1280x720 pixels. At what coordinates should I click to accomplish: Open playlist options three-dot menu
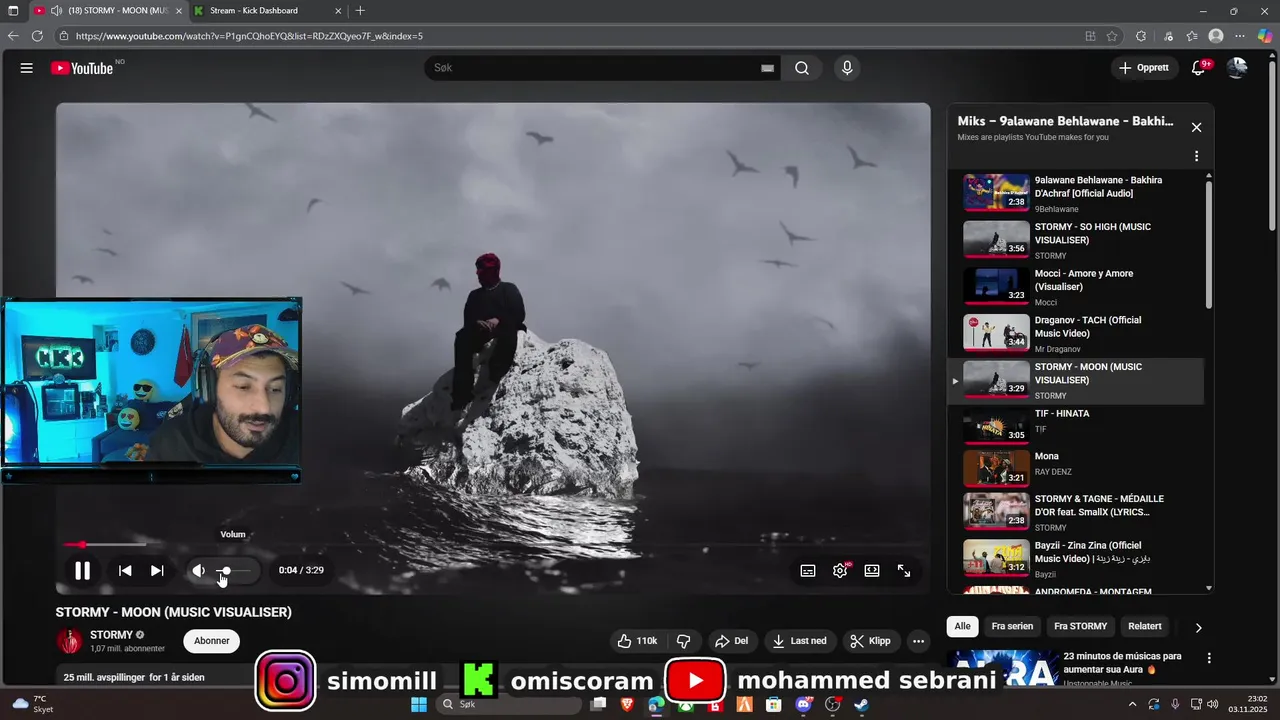pyautogui.click(x=1196, y=156)
